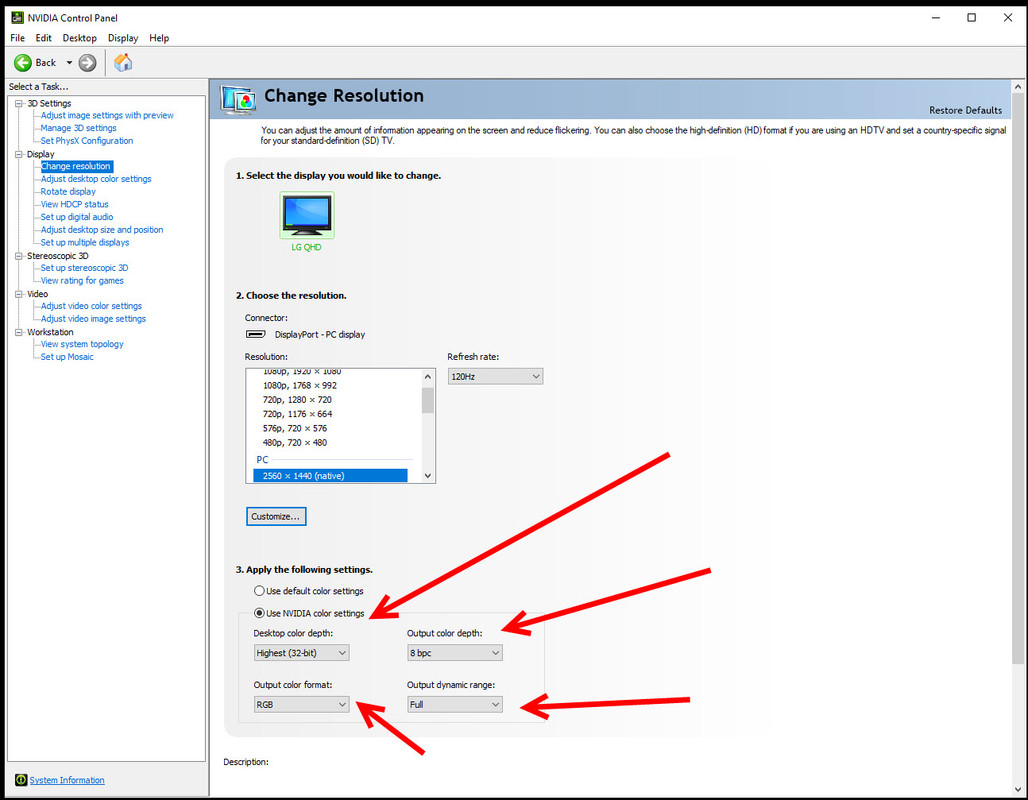This screenshot has height=800, width=1028.
Task: Select 720p, 1176 × 664 resolution
Action: point(297,414)
